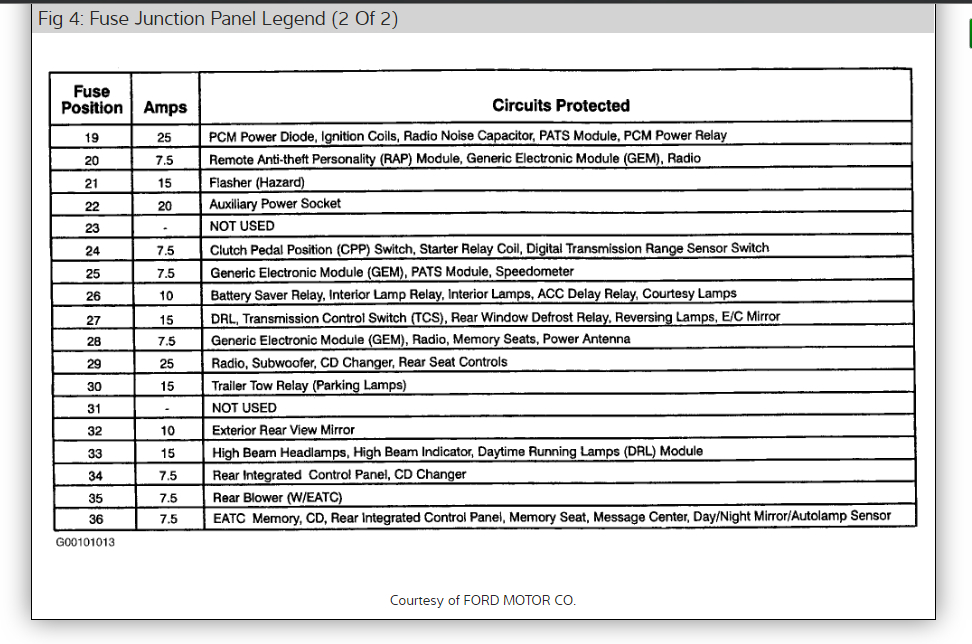This screenshot has height=644, width=972.
Task: Click fuse position 31 cell
Action: [x=94, y=409]
